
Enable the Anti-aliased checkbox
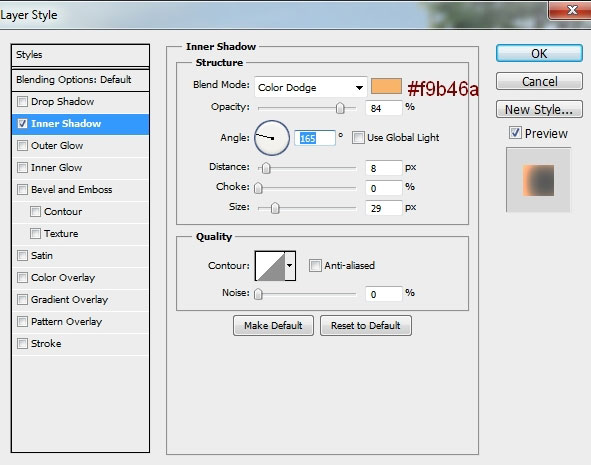(x=315, y=265)
